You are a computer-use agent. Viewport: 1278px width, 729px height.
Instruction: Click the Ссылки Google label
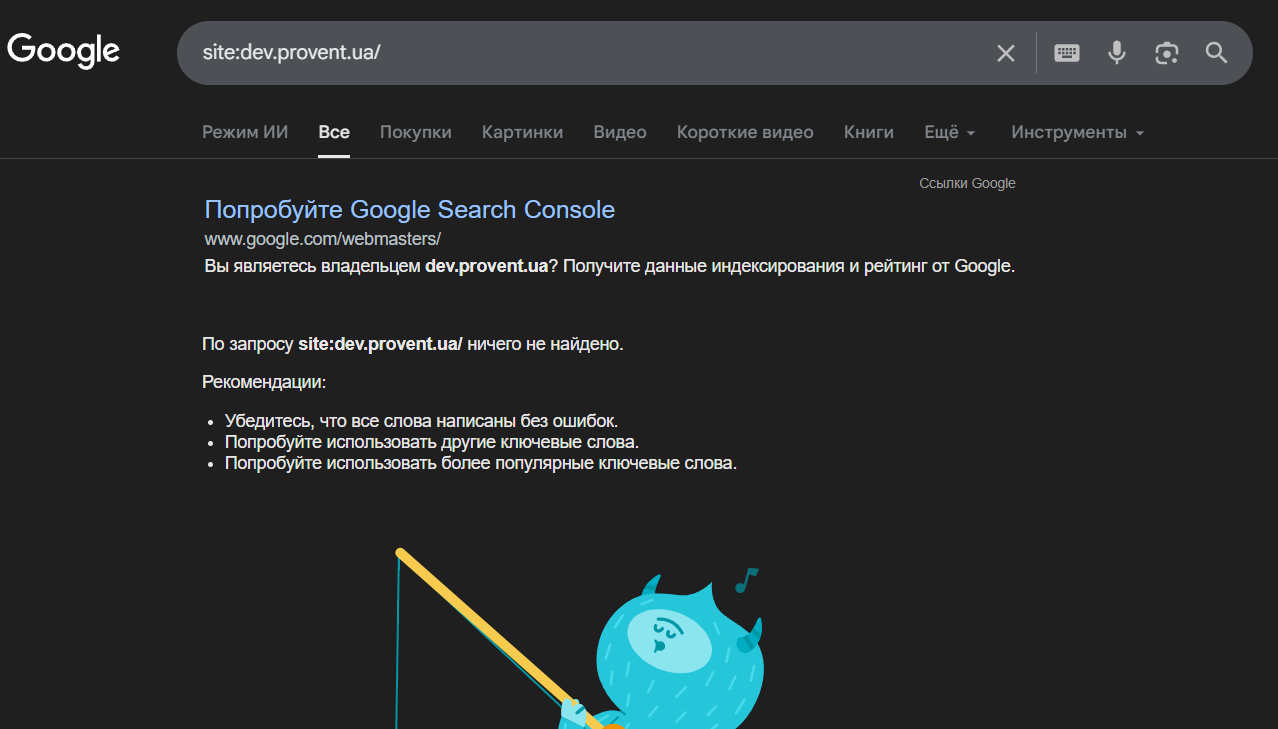tap(967, 183)
